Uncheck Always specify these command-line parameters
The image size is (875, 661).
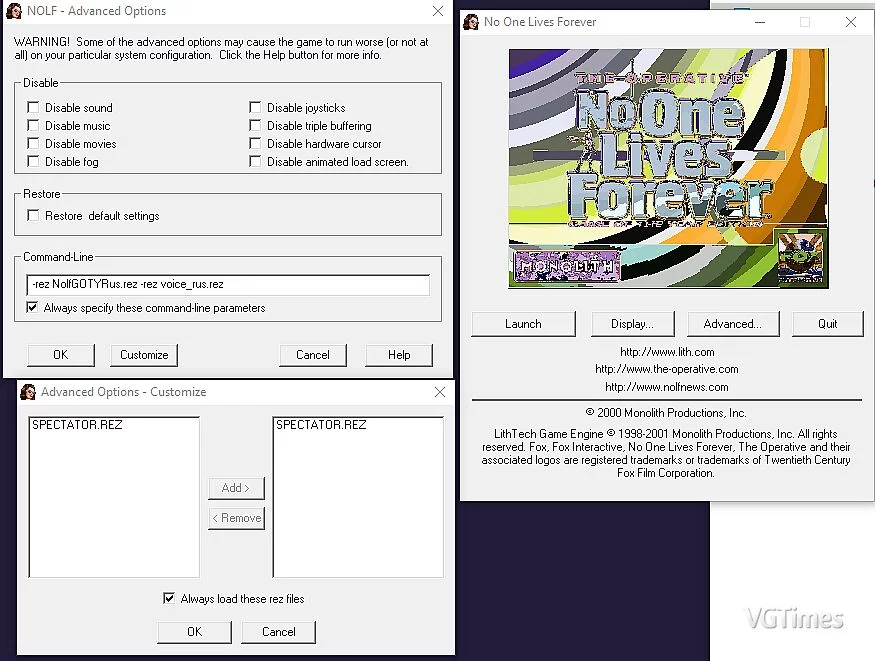(32, 307)
